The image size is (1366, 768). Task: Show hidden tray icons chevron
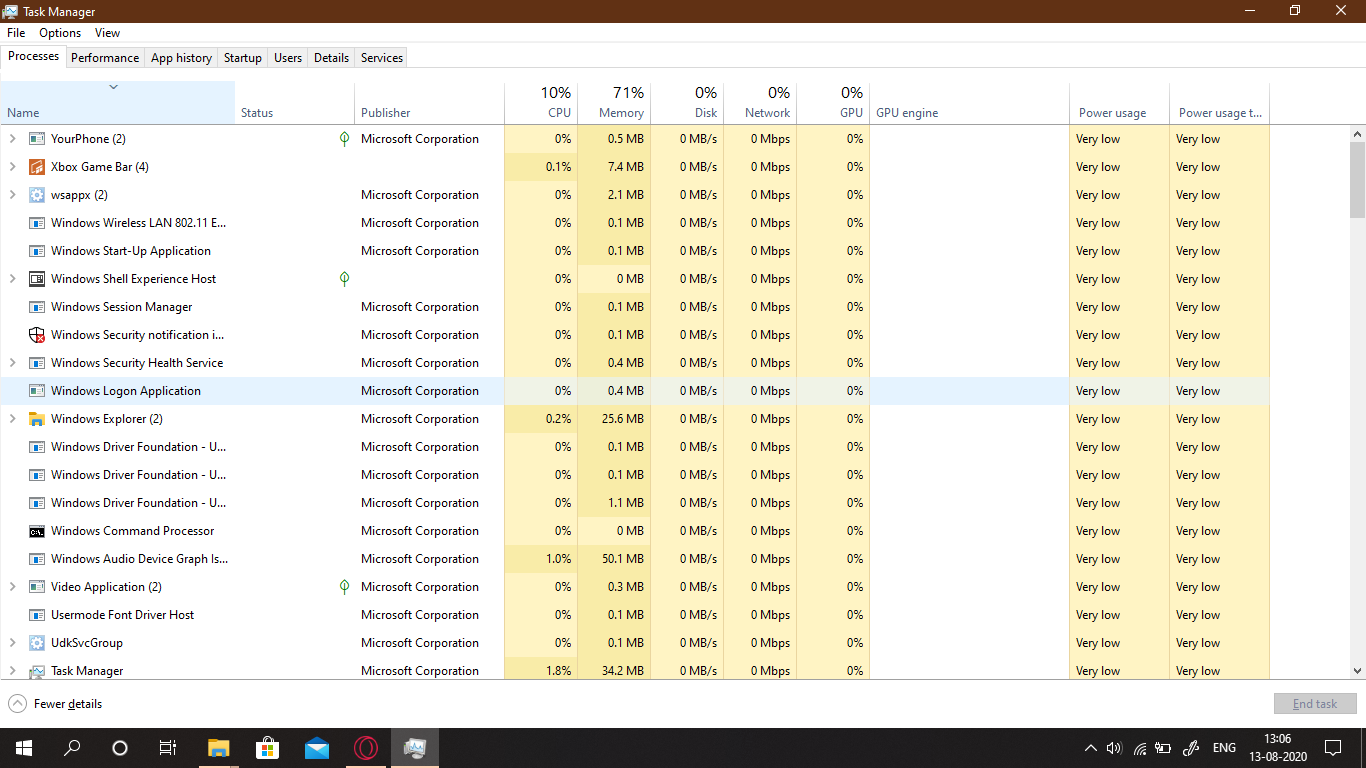coord(1090,748)
